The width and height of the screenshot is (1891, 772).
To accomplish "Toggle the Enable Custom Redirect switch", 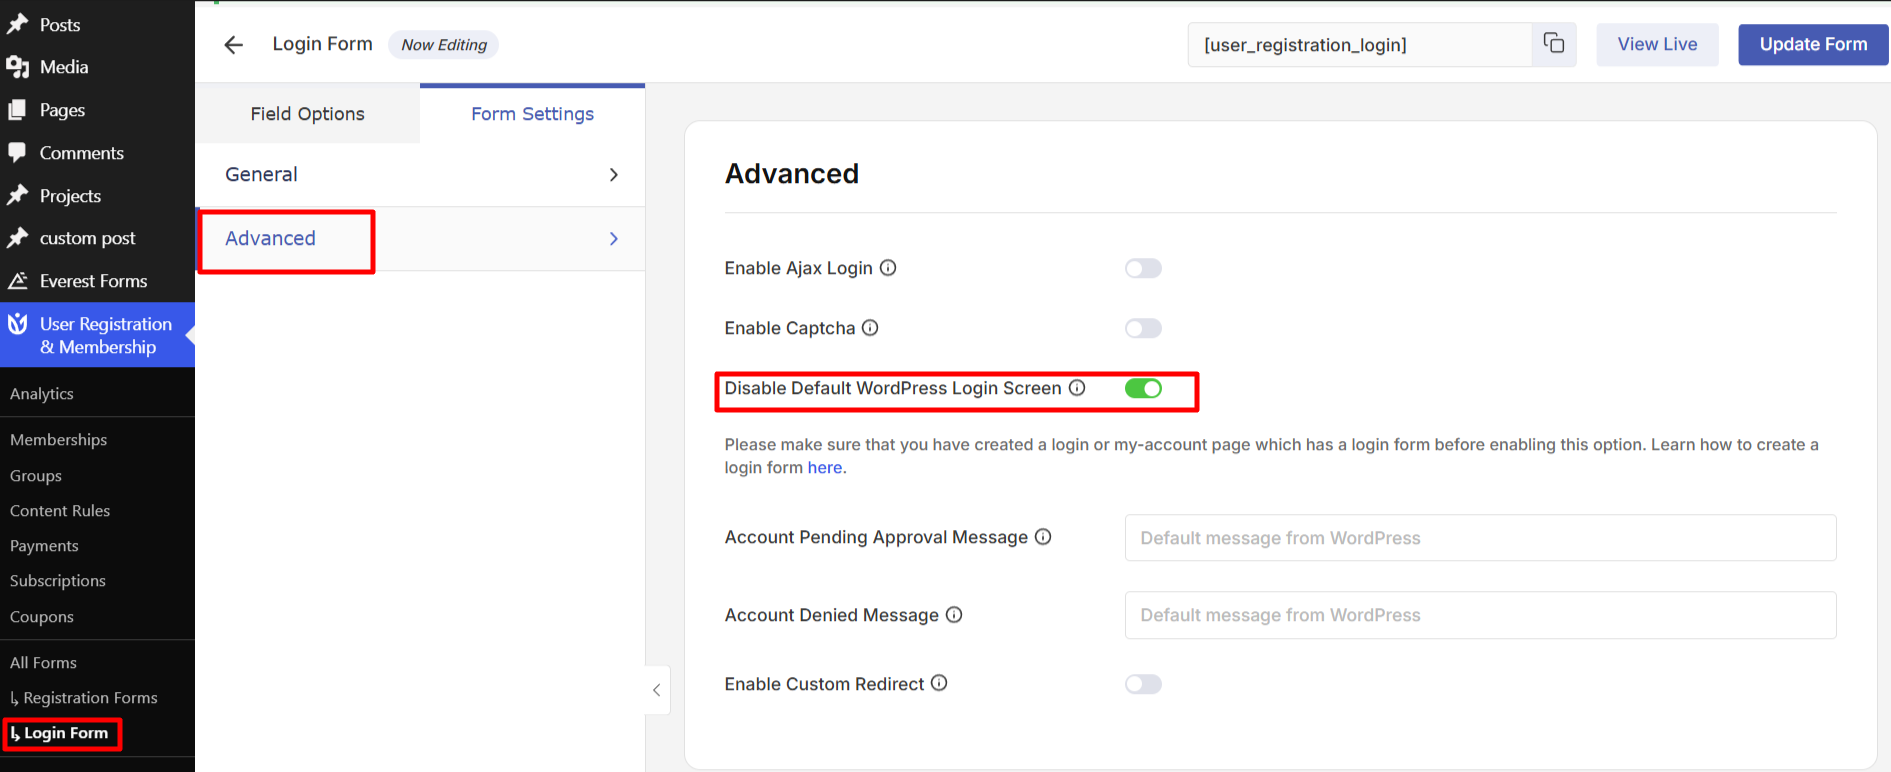I will 1143,684.
